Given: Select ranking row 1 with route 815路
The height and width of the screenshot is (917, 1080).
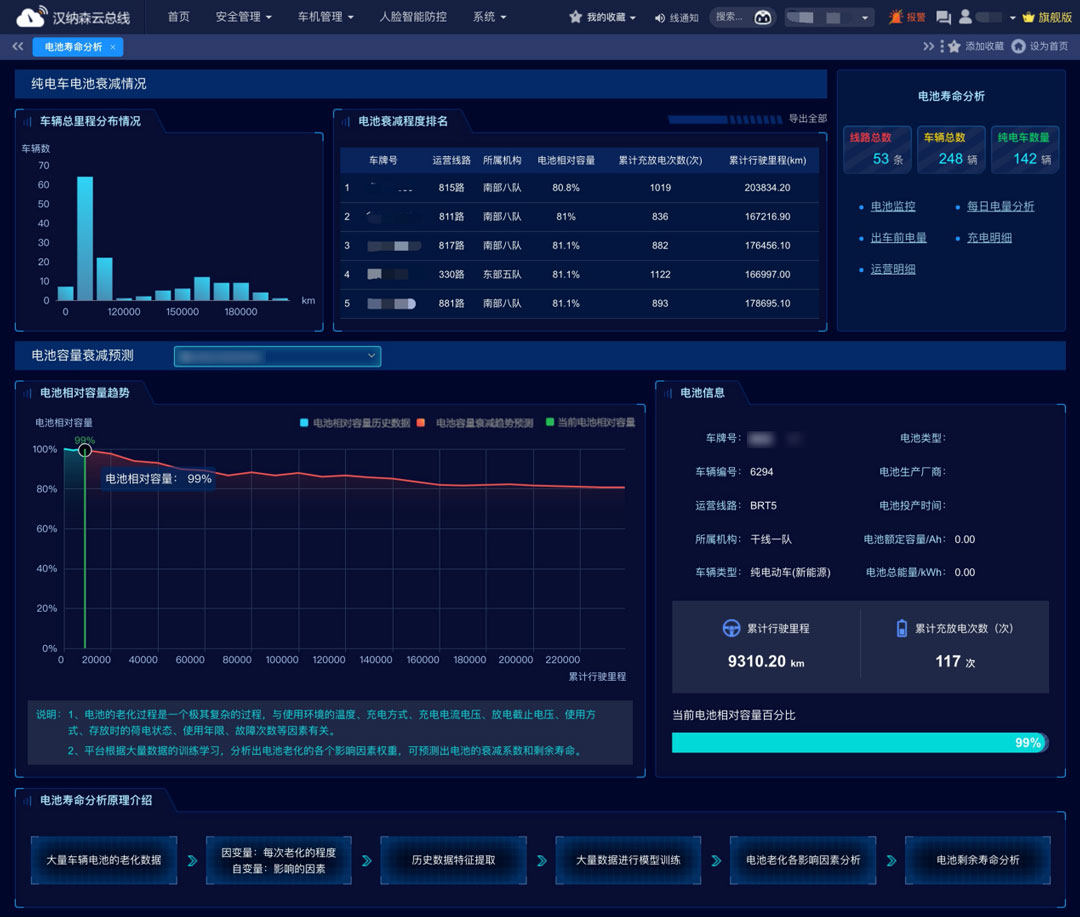Looking at the screenshot, I should click(x=579, y=187).
